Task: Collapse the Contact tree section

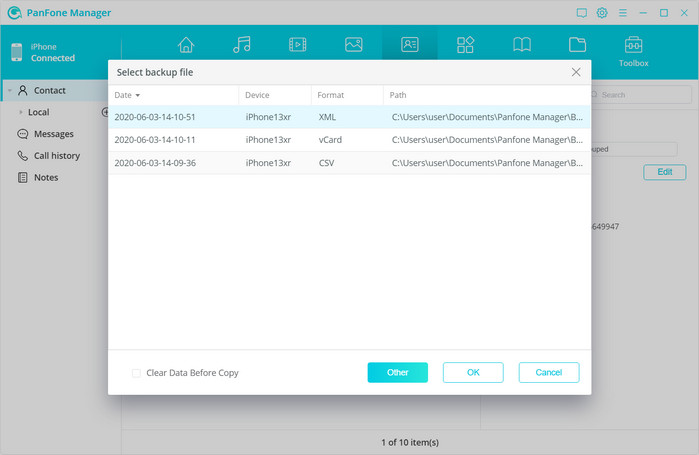Action: click(x=9, y=90)
